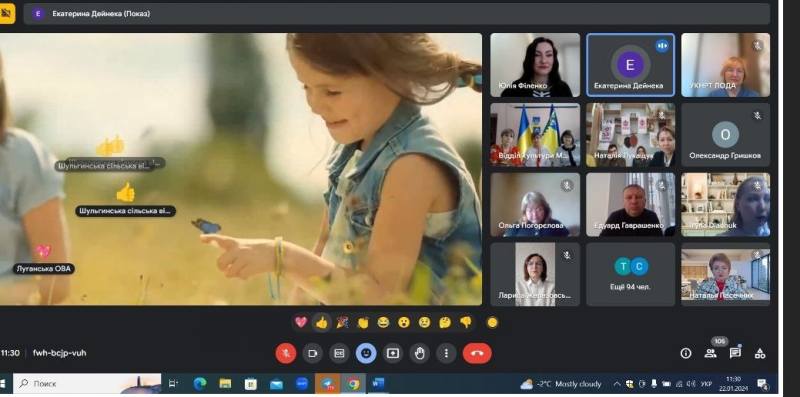Open the chat with everyone panel

pos(735,353)
